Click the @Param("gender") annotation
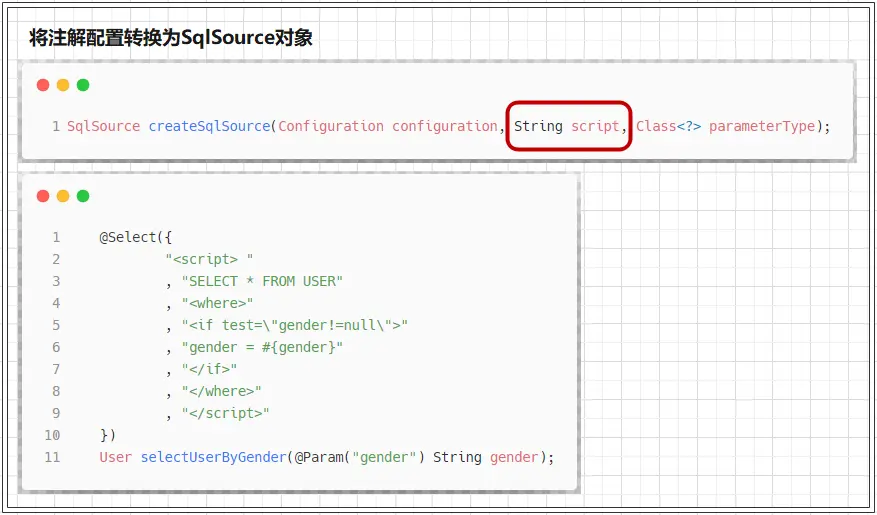877x515 pixels. pos(360,457)
